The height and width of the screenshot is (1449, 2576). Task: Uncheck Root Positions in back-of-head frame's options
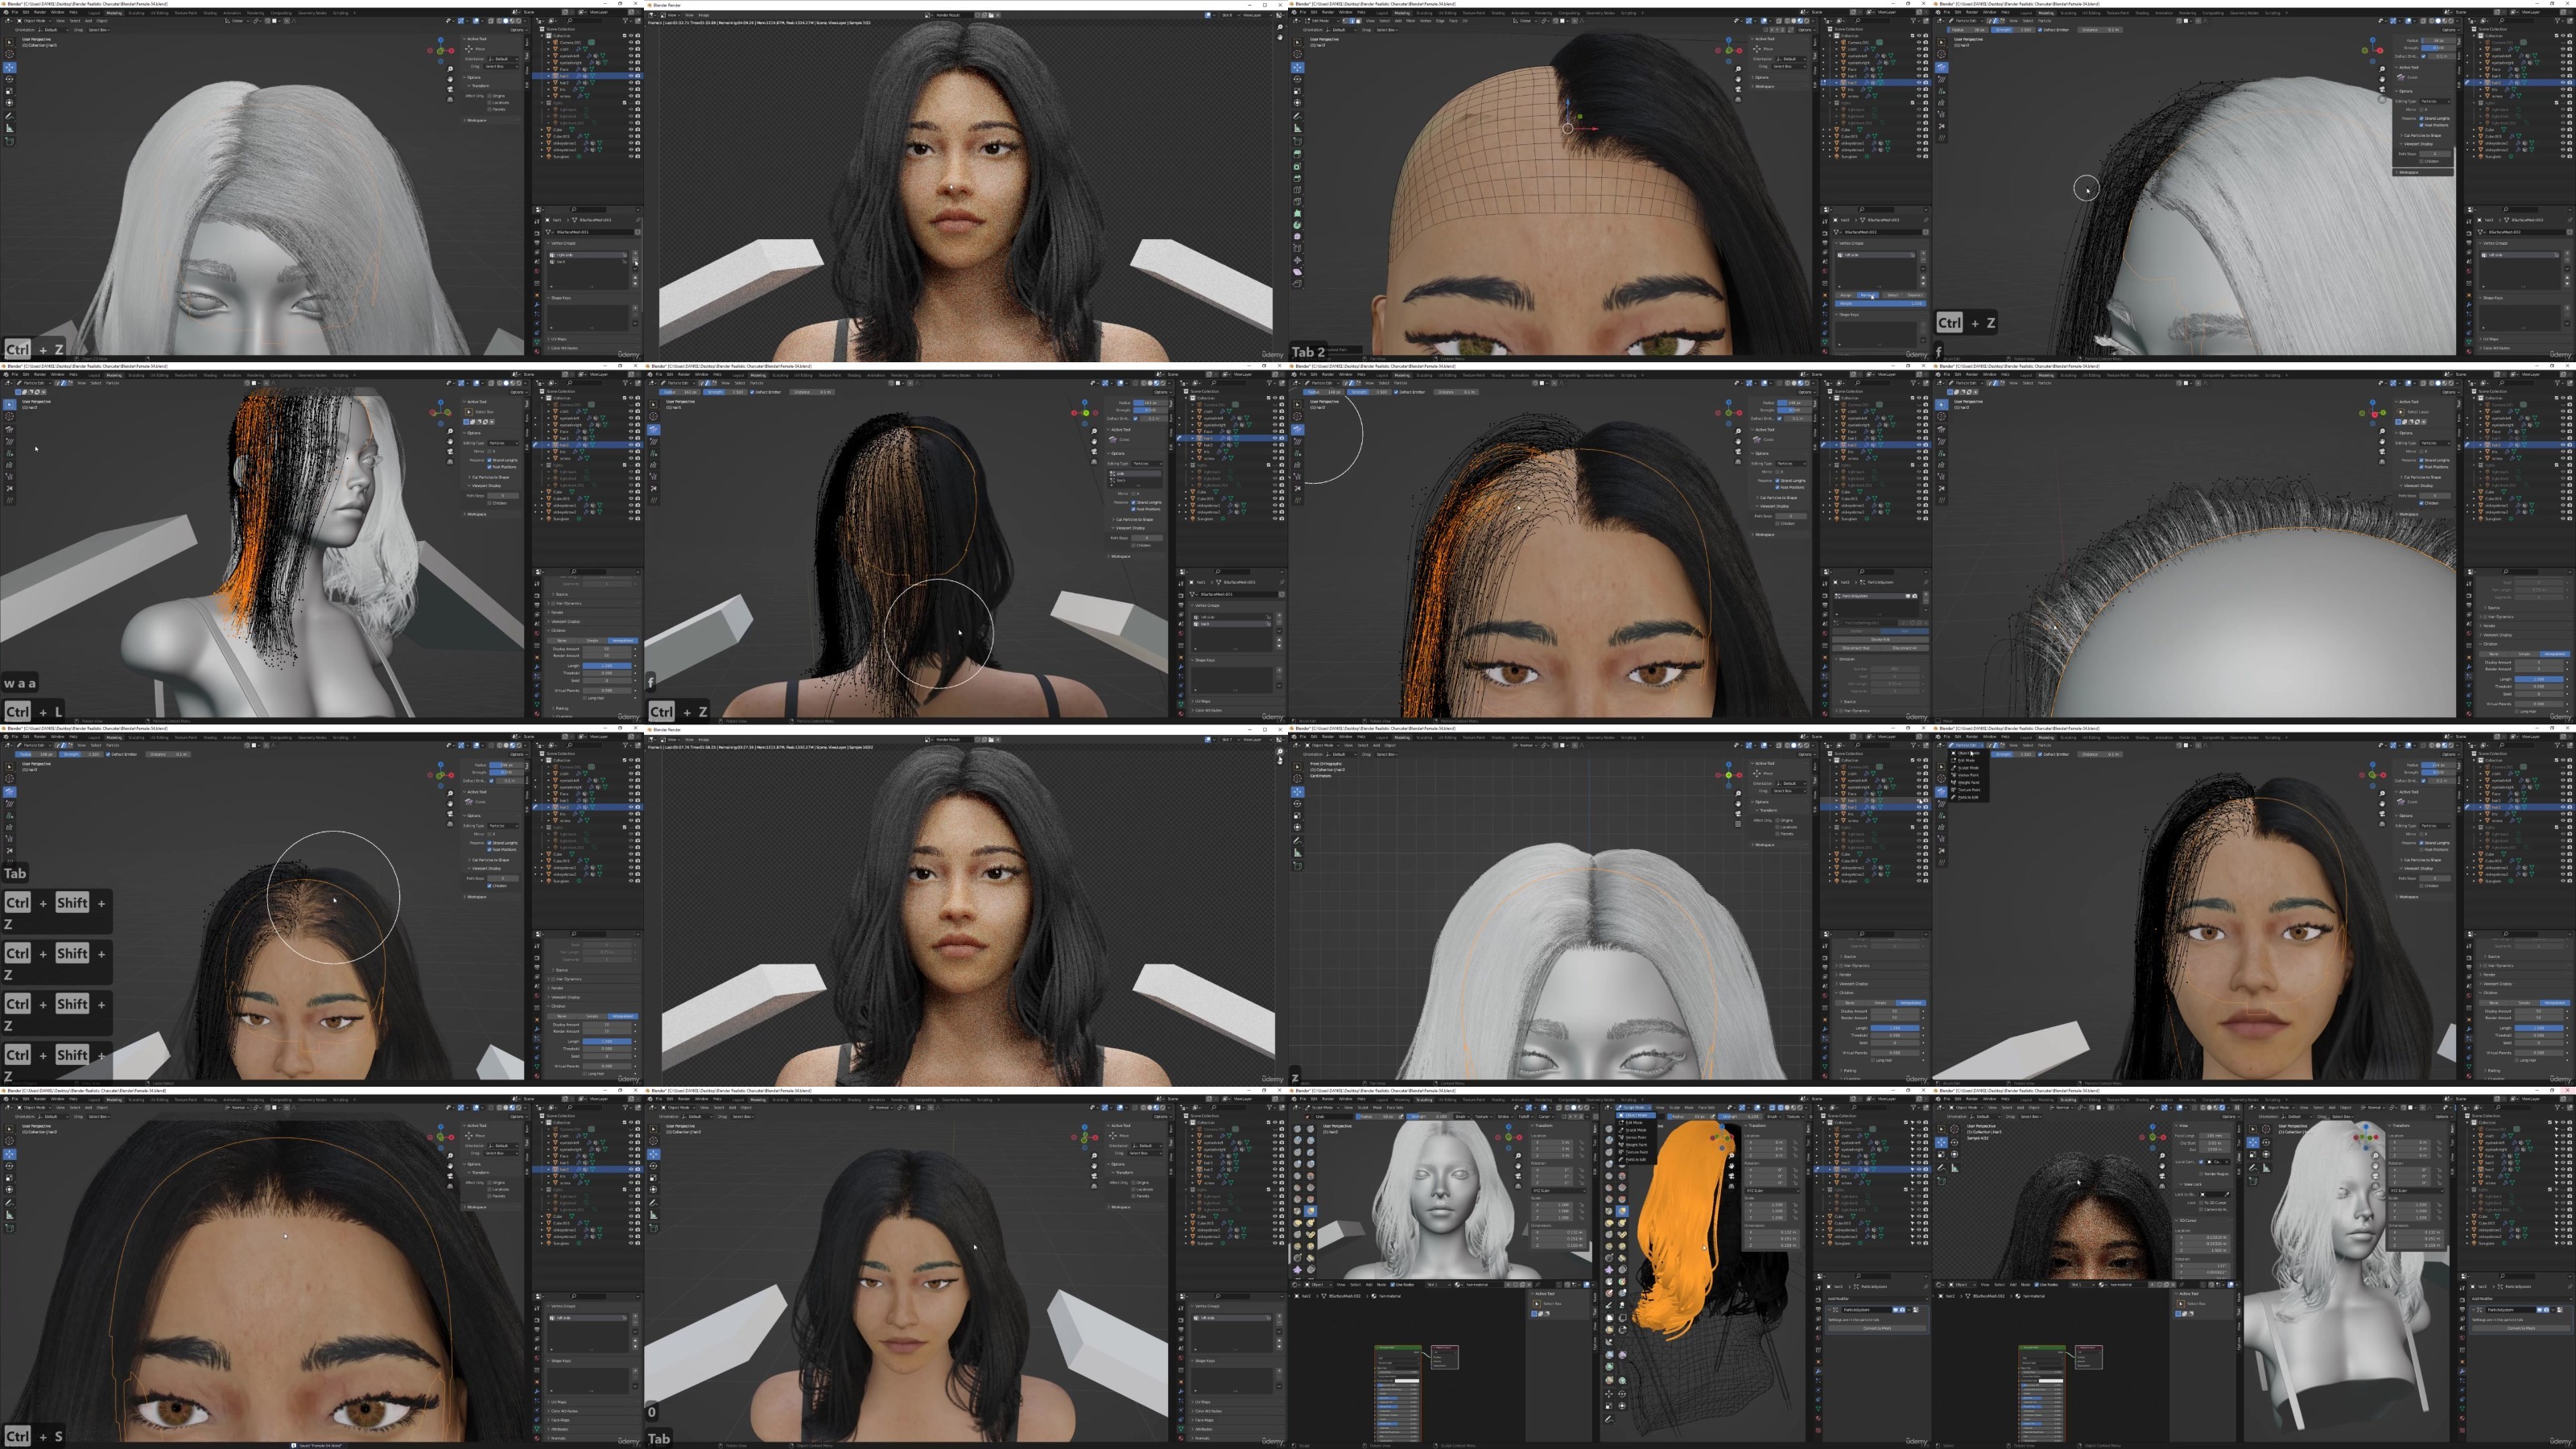(1133, 509)
